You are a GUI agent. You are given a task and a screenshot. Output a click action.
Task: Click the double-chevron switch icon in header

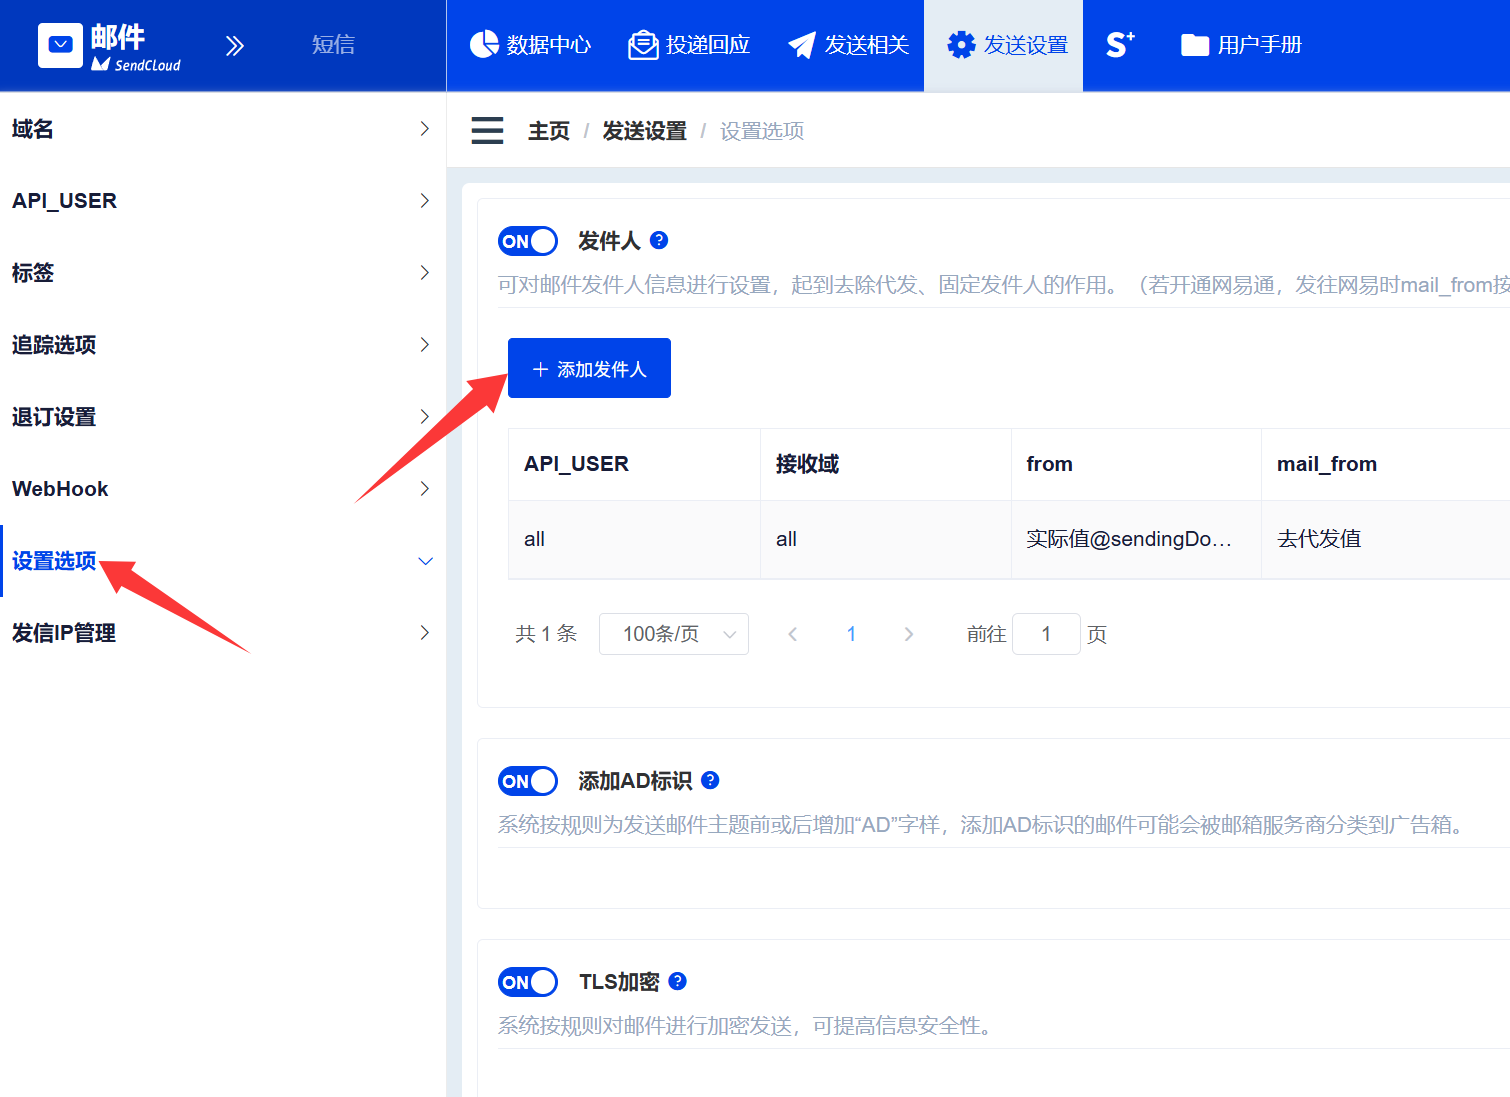pos(234,46)
